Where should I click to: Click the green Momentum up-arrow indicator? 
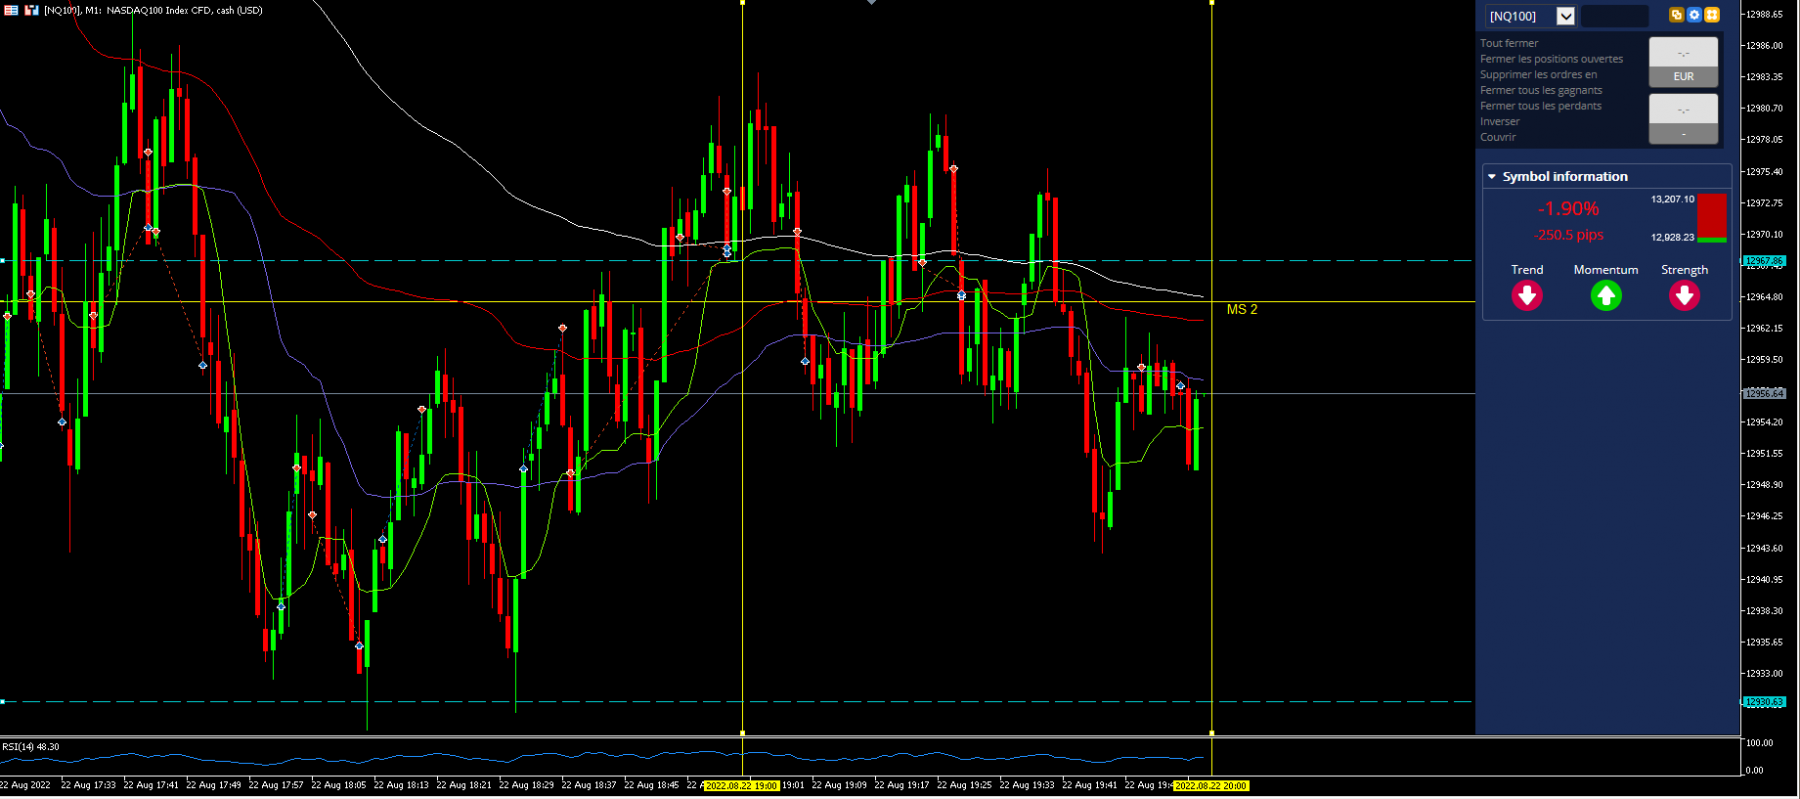1606,296
